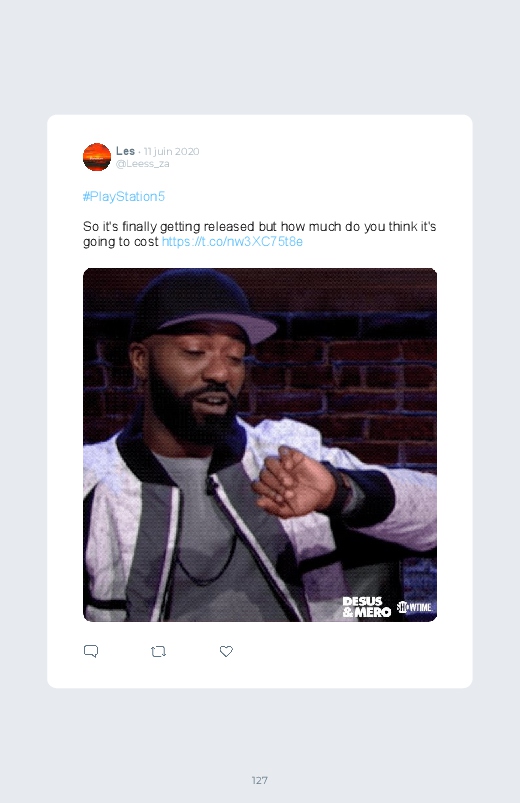Click the Desus & Mero logo watermark
520x803 pixels.
tap(366, 607)
